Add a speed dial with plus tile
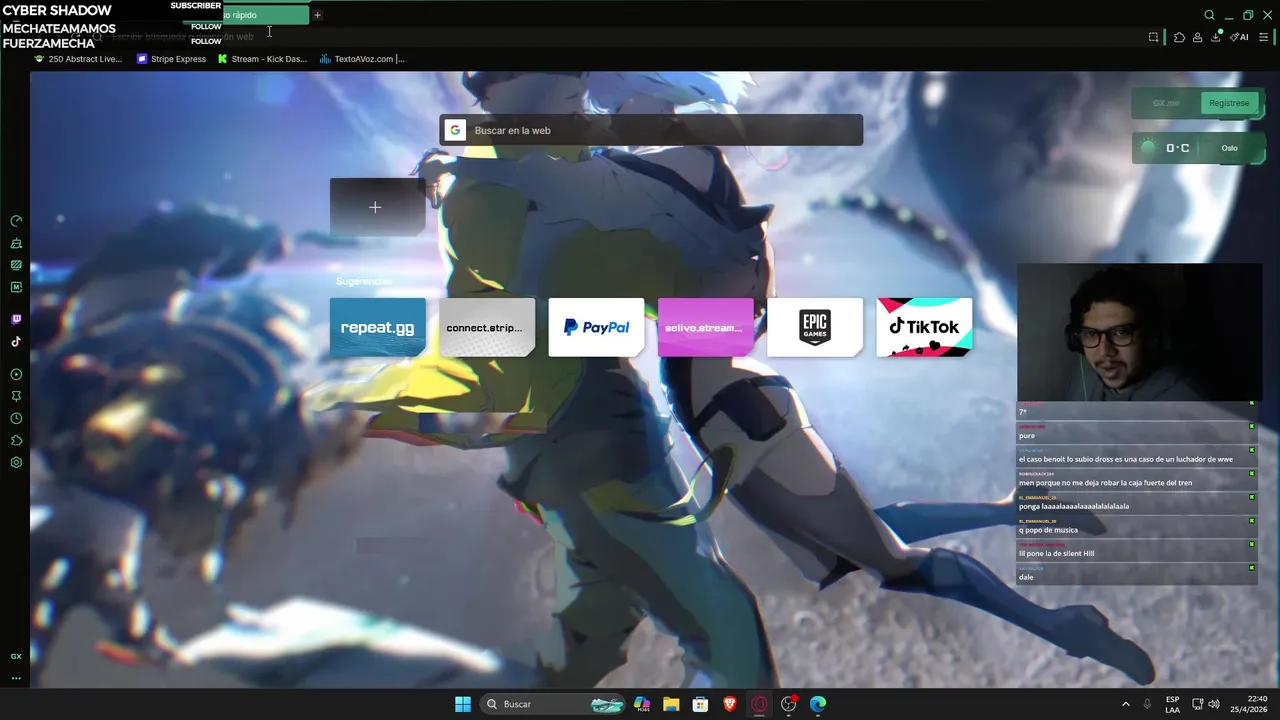 tap(377, 207)
